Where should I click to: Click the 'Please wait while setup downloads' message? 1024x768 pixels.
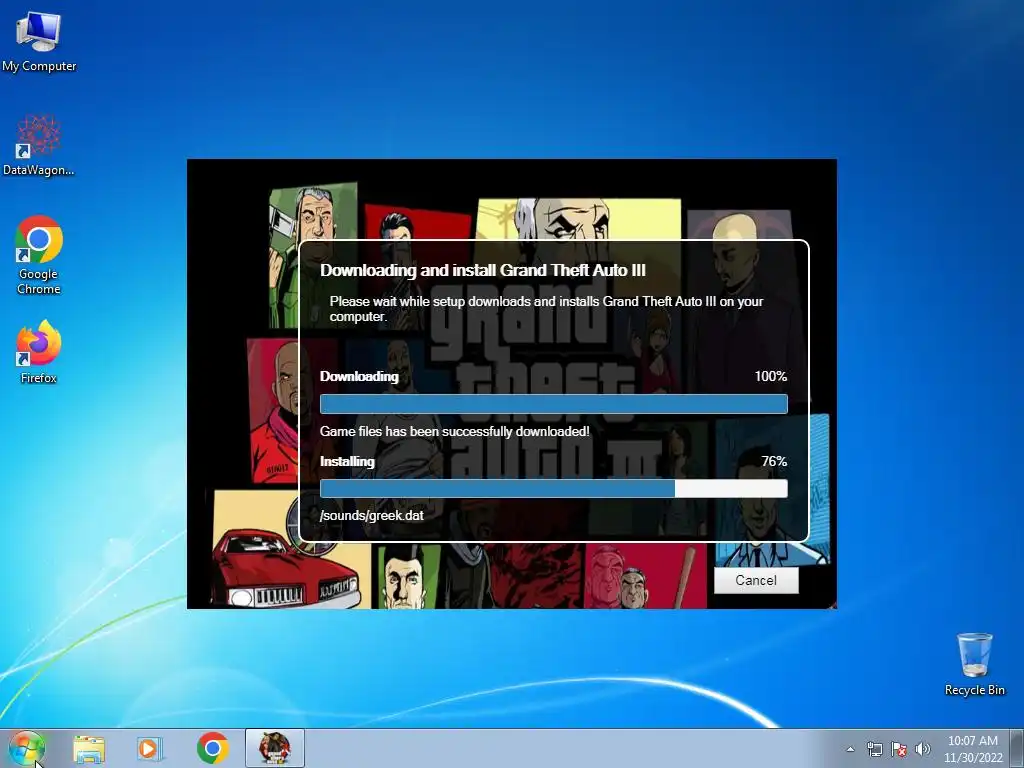pyautogui.click(x=546, y=309)
